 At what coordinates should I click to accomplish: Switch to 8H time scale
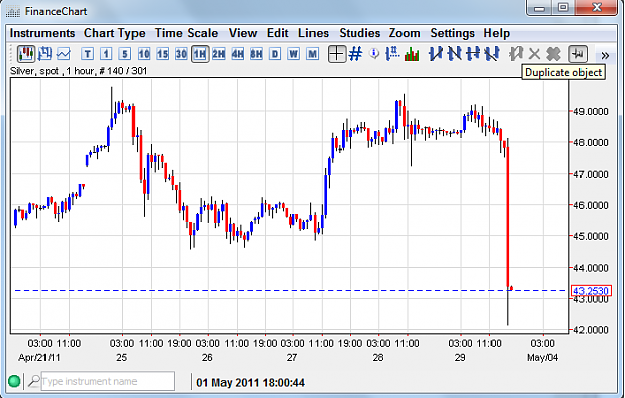click(256, 53)
